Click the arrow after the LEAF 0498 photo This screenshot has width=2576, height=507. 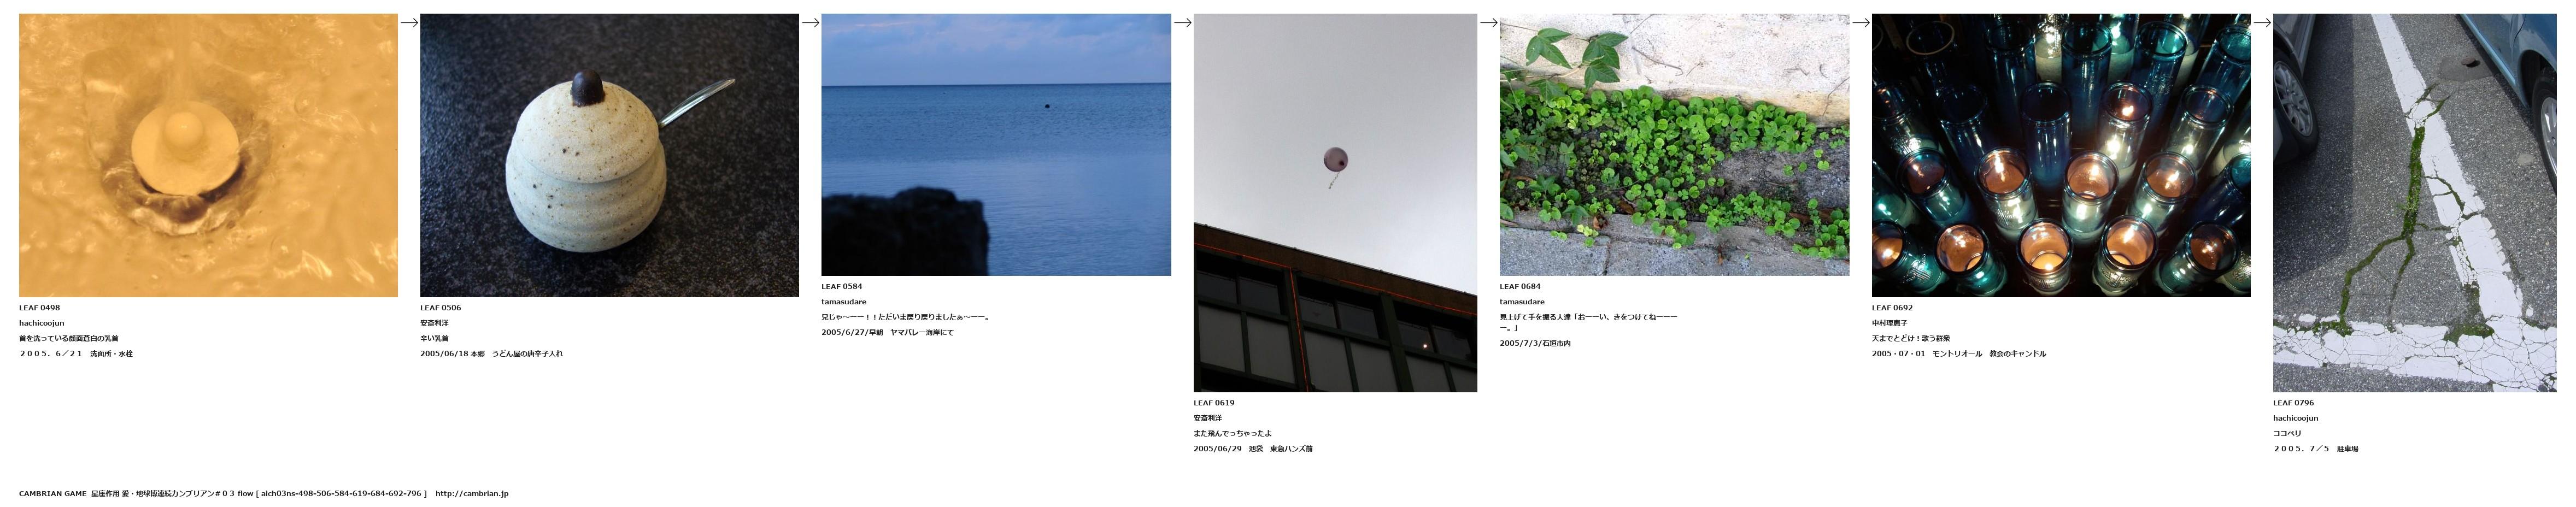[x=409, y=23]
